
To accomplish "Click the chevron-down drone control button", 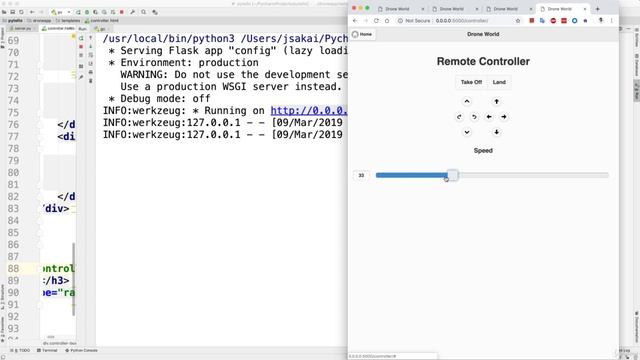I will [467, 132].
